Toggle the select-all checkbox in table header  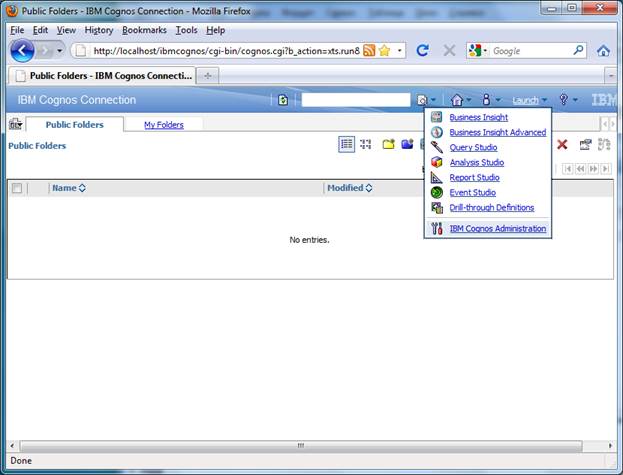(x=17, y=188)
